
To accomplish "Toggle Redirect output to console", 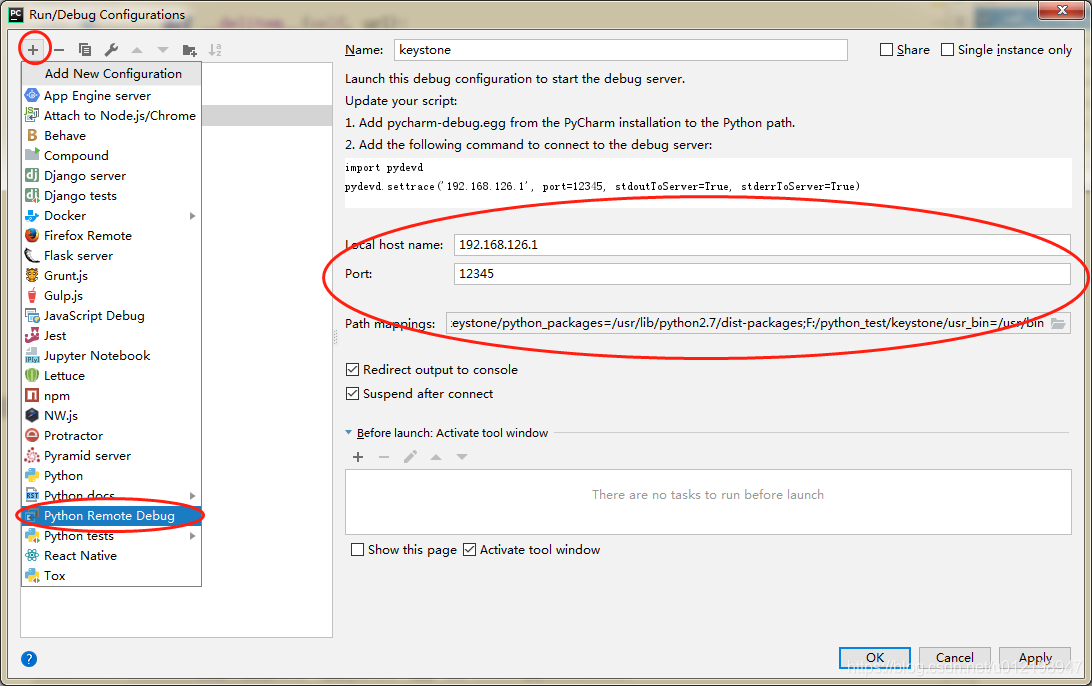I will [352, 370].
